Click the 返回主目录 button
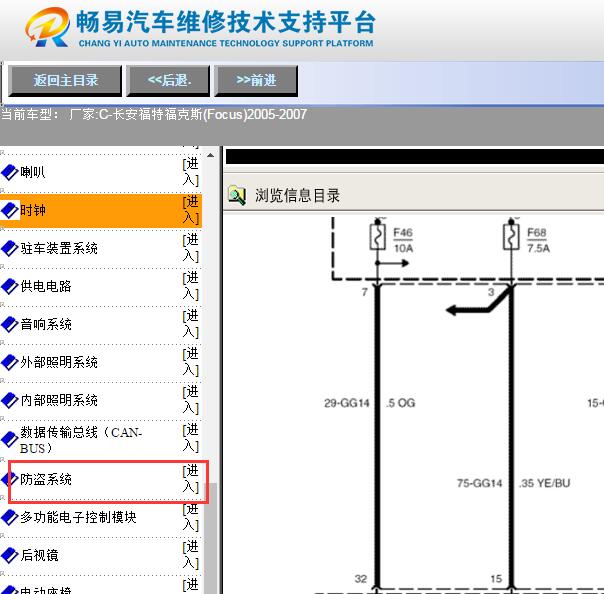 [65, 81]
